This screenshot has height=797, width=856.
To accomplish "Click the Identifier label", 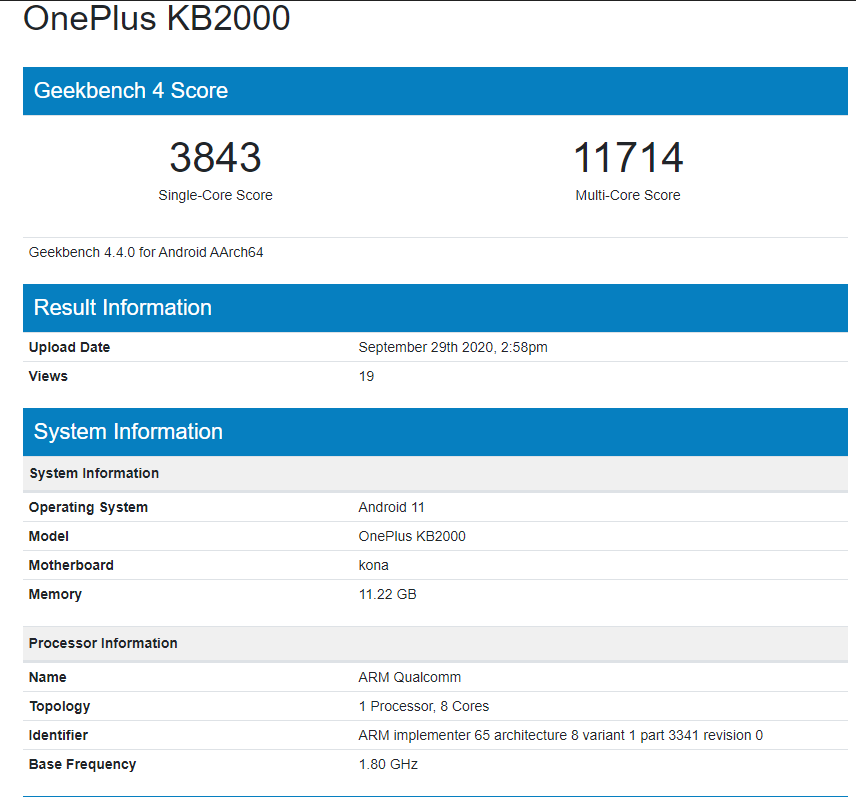I will (x=58, y=735).
